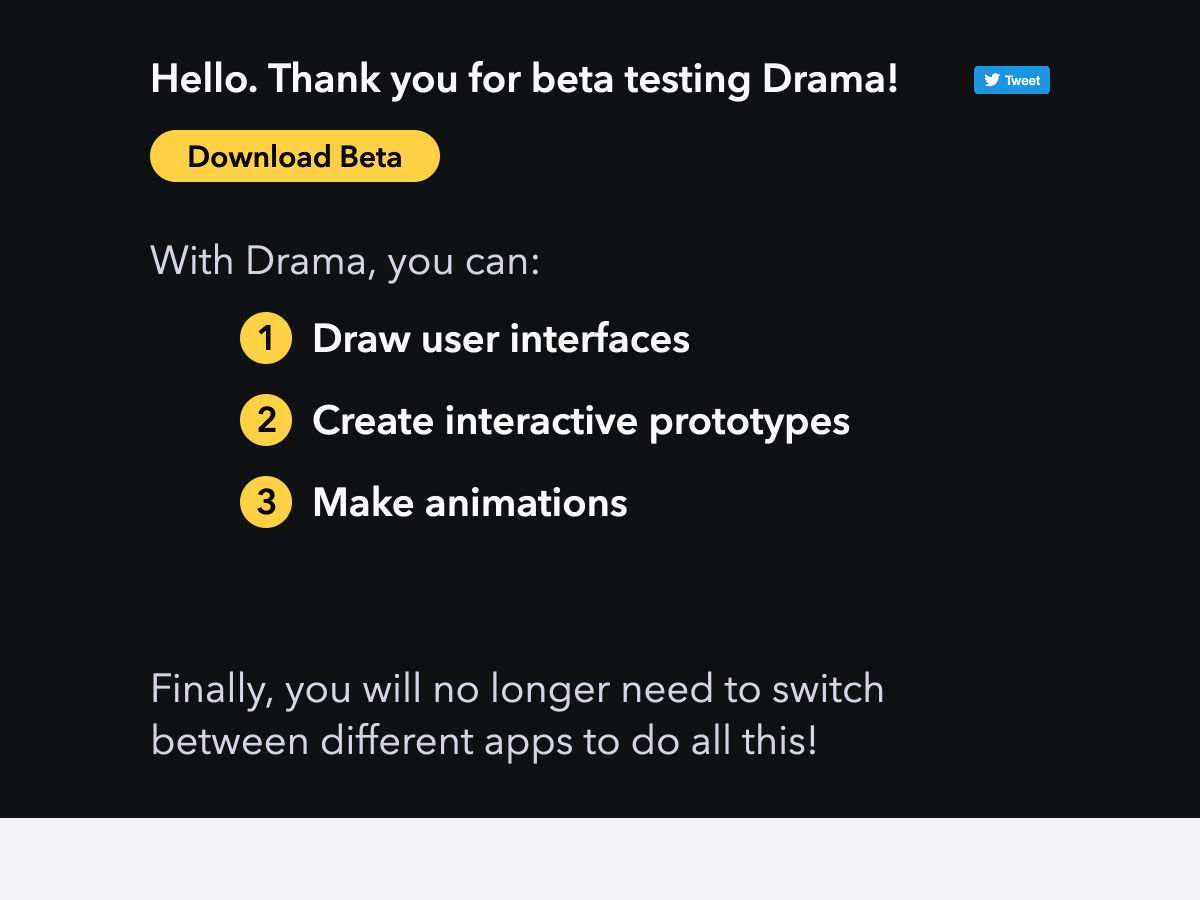This screenshot has height=900, width=1200.
Task: Click the word "Drama!" in the heading
Action: pyautogui.click(x=830, y=79)
